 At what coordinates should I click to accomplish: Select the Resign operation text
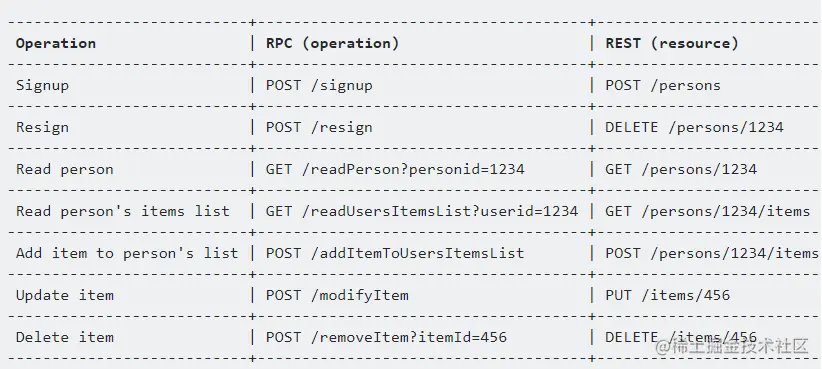[42, 127]
